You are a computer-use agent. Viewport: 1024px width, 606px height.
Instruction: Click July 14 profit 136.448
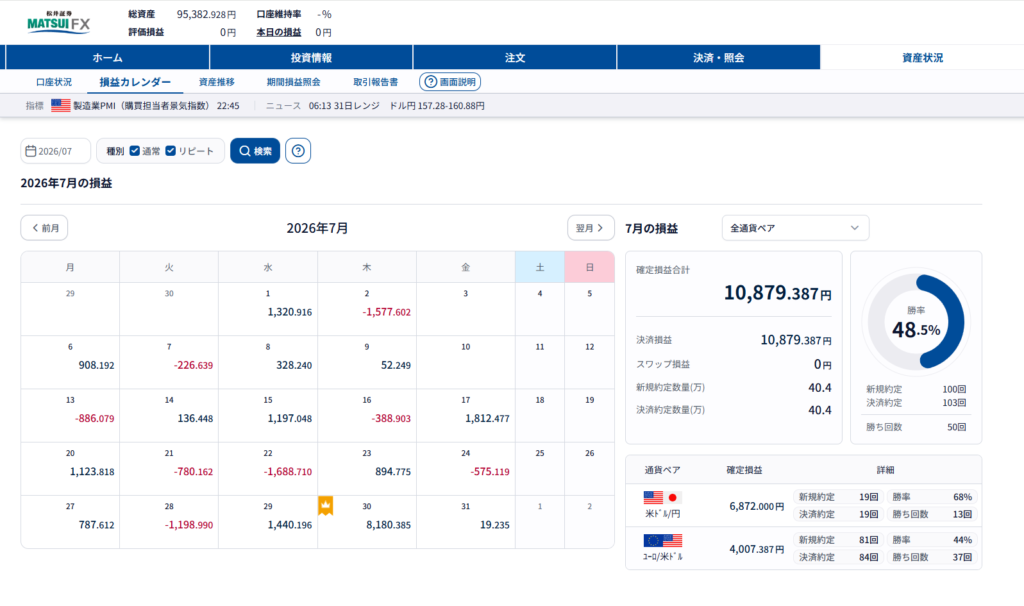coord(195,419)
